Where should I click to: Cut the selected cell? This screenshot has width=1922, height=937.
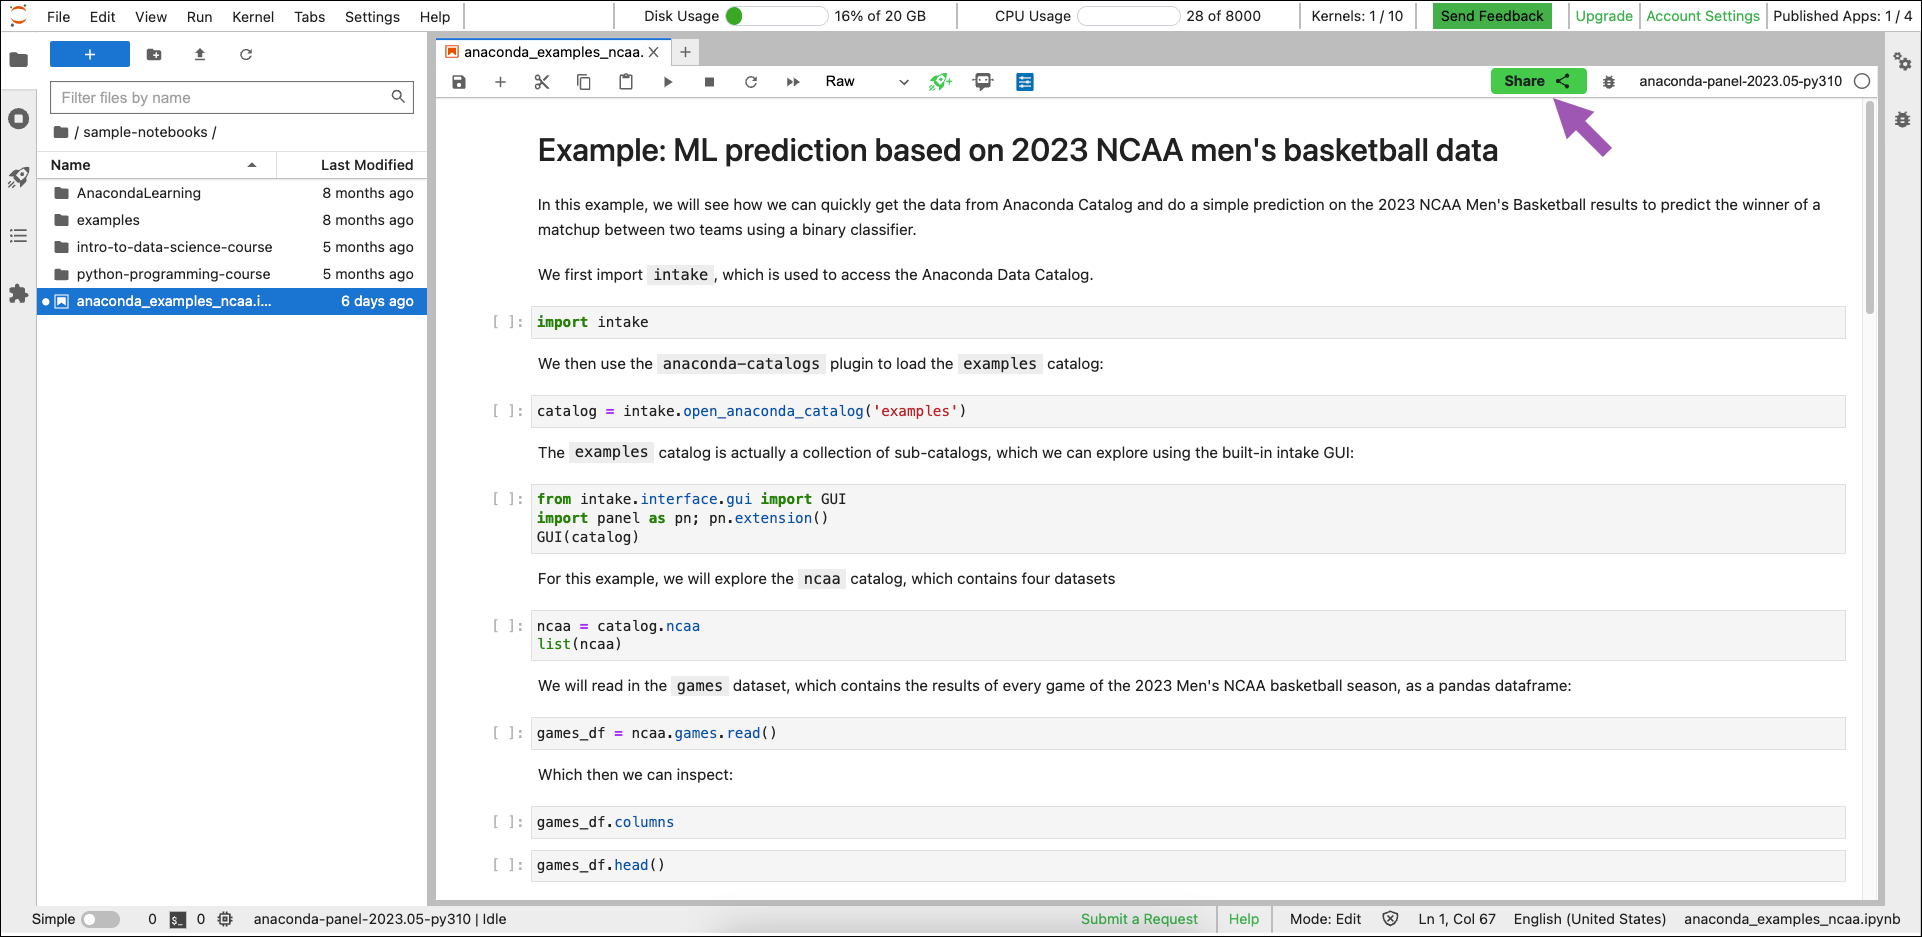pos(542,82)
